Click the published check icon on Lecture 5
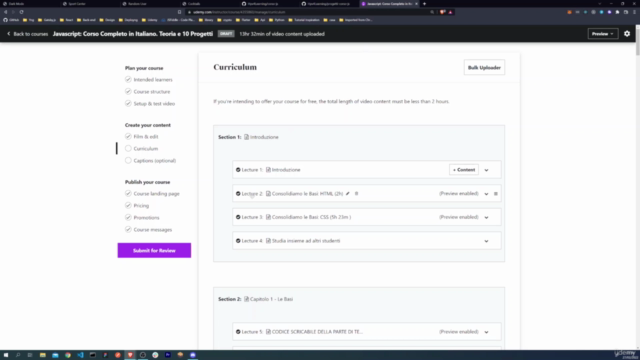640x360 pixels. [238, 332]
